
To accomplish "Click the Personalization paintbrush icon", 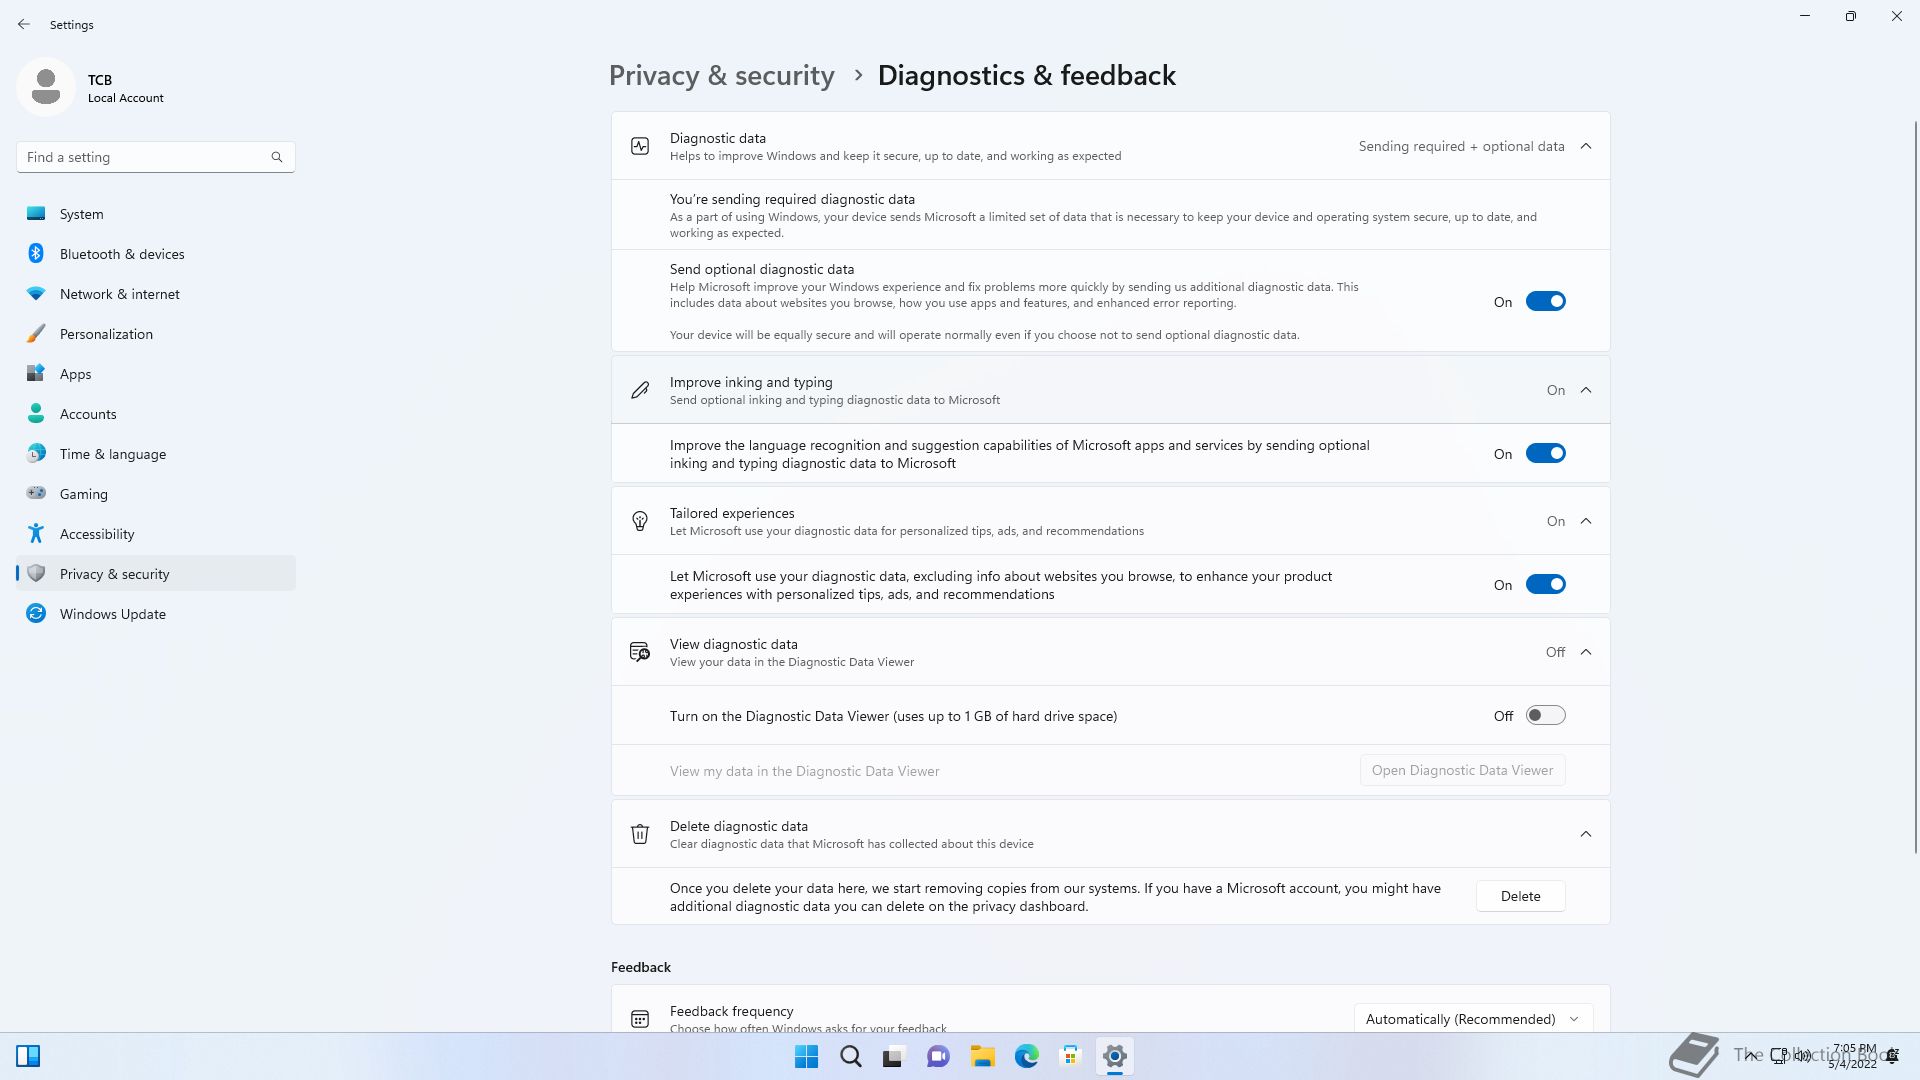I will [x=36, y=334].
